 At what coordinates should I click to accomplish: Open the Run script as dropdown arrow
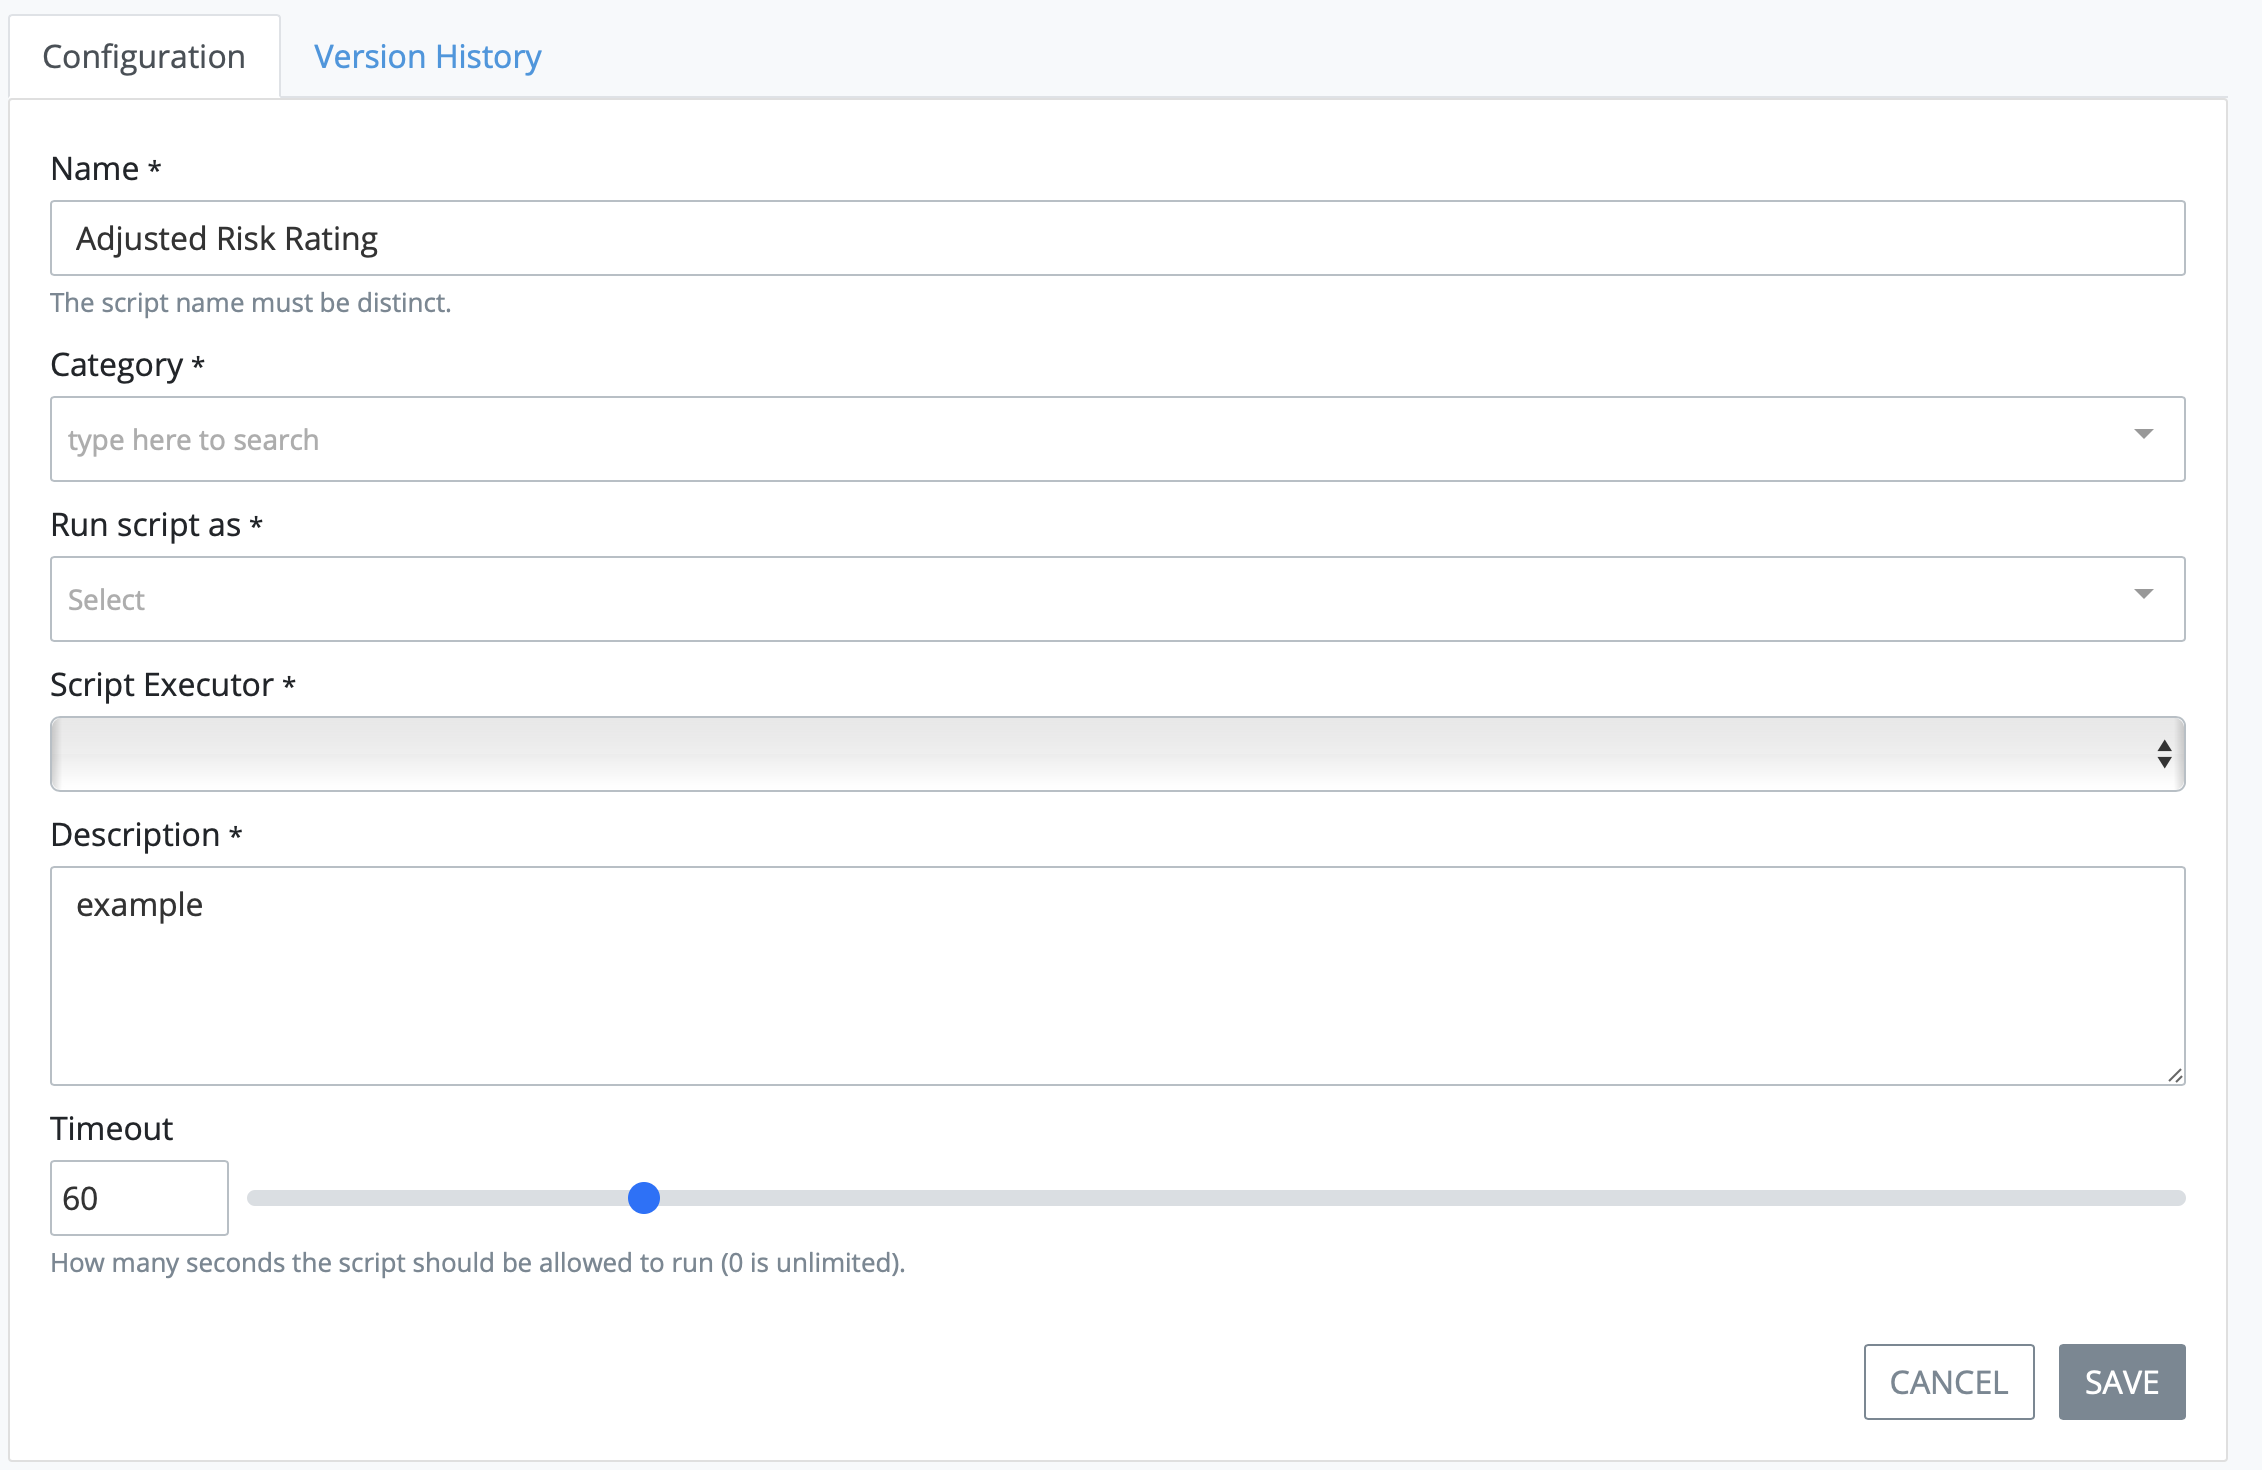tap(2143, 594)
